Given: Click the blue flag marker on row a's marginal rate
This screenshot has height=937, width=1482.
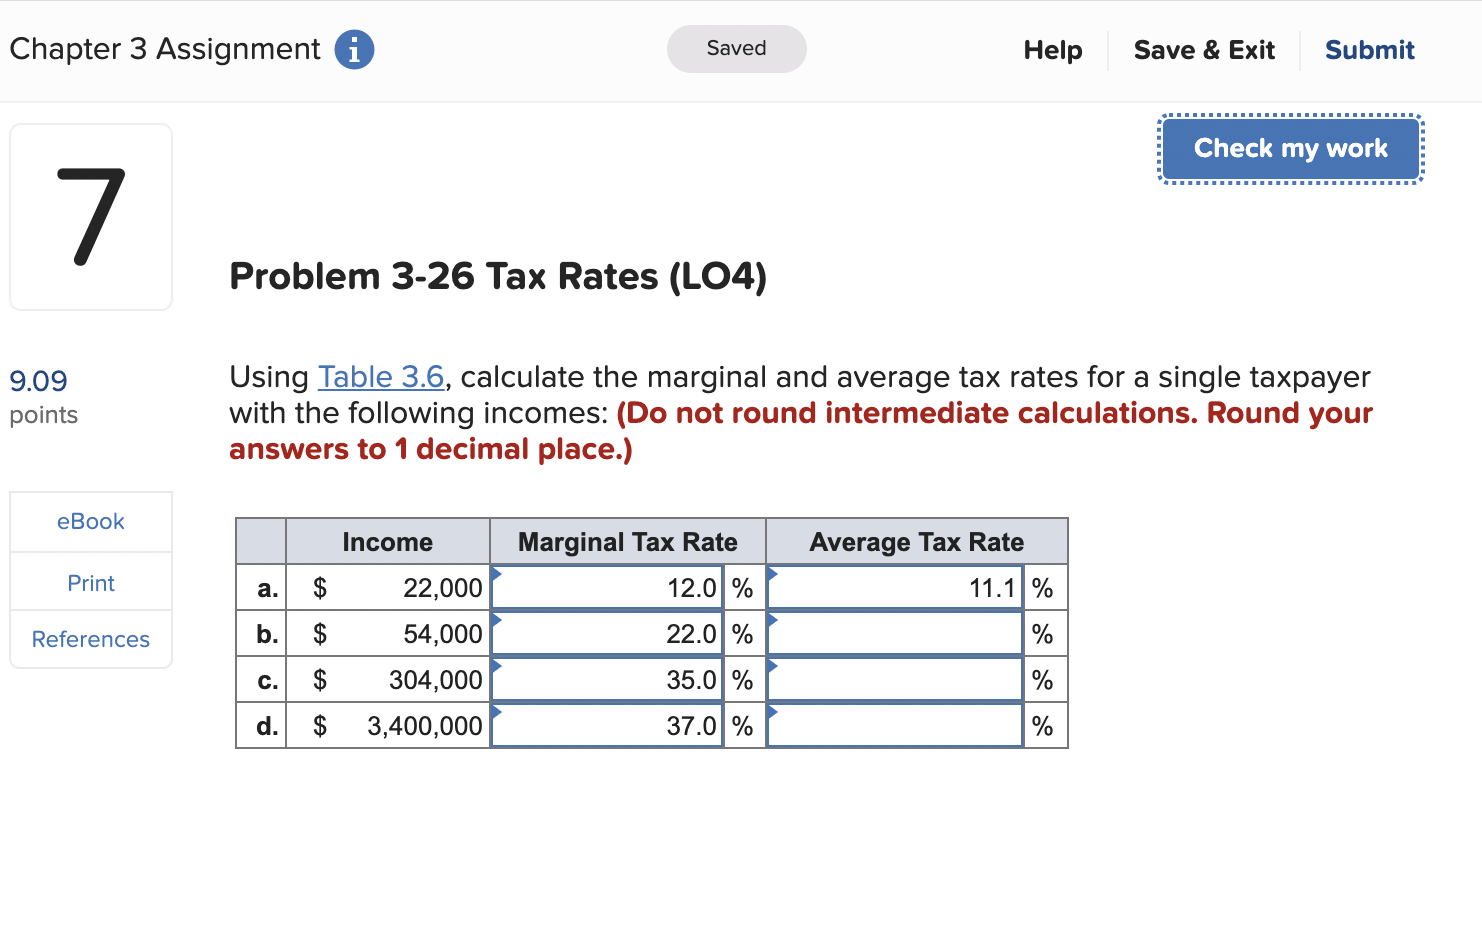Looking at the screenshot, I should (497, 572).
